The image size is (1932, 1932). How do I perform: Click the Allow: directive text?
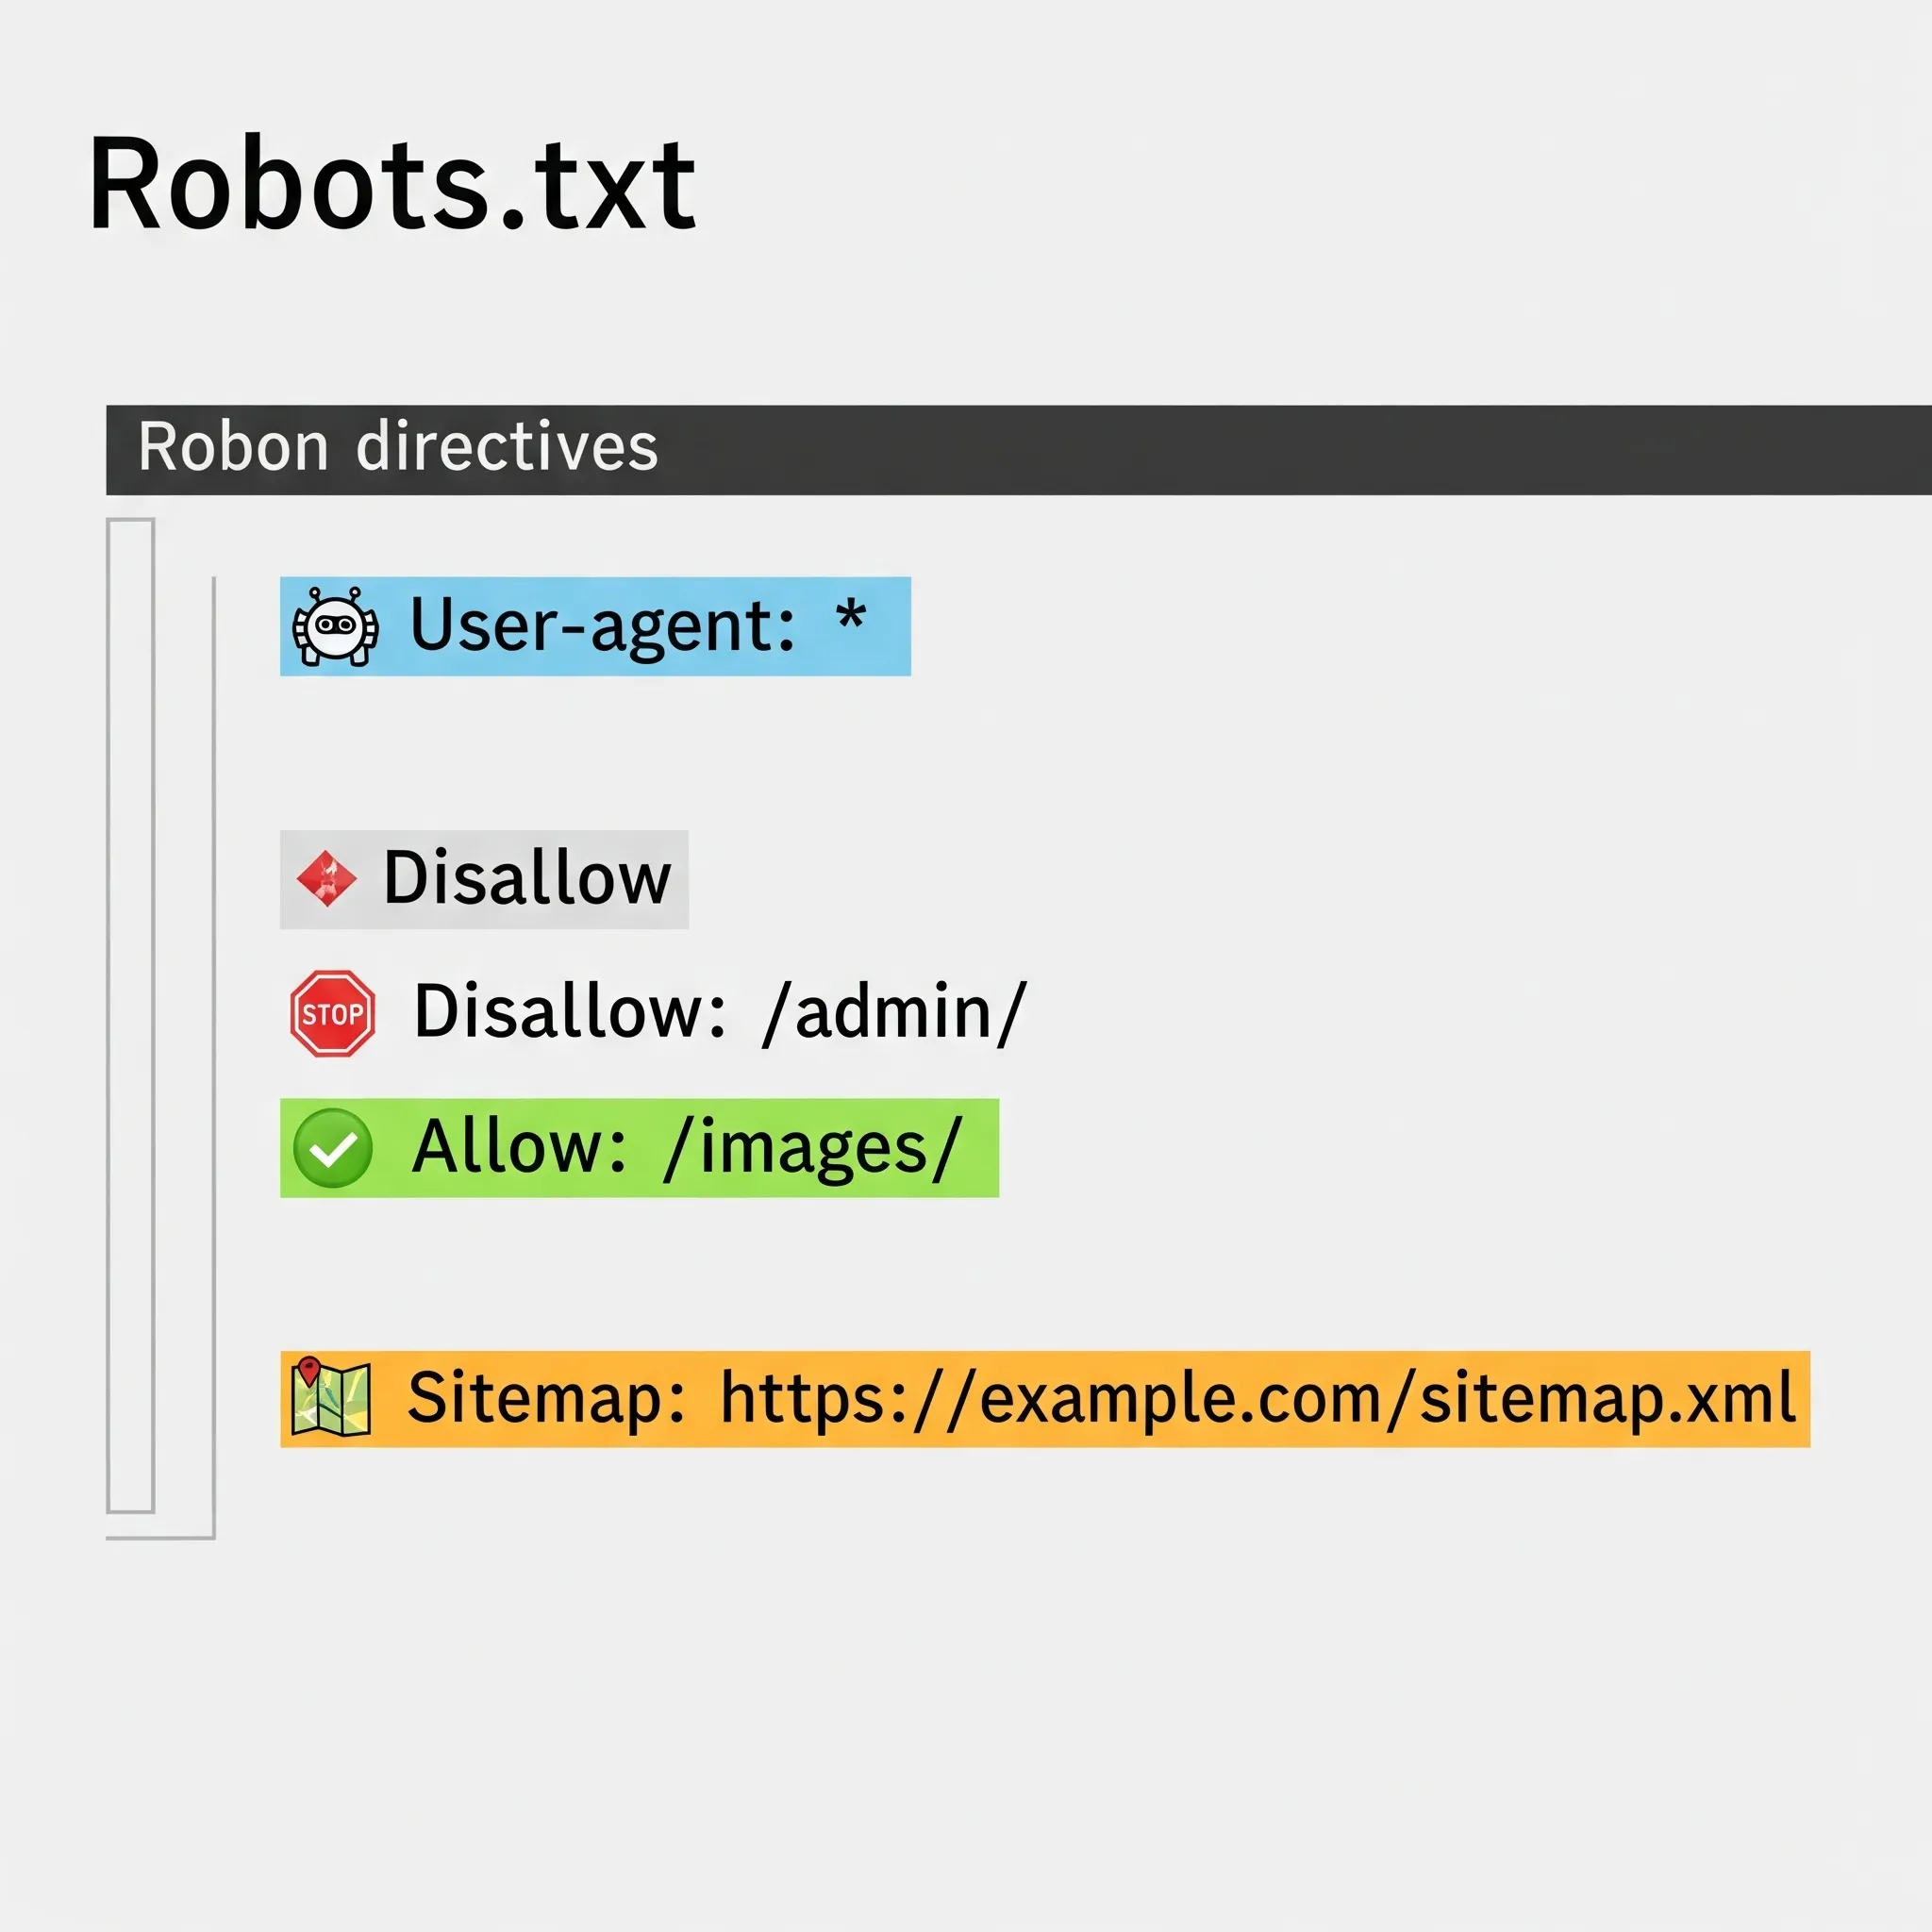519,1148
